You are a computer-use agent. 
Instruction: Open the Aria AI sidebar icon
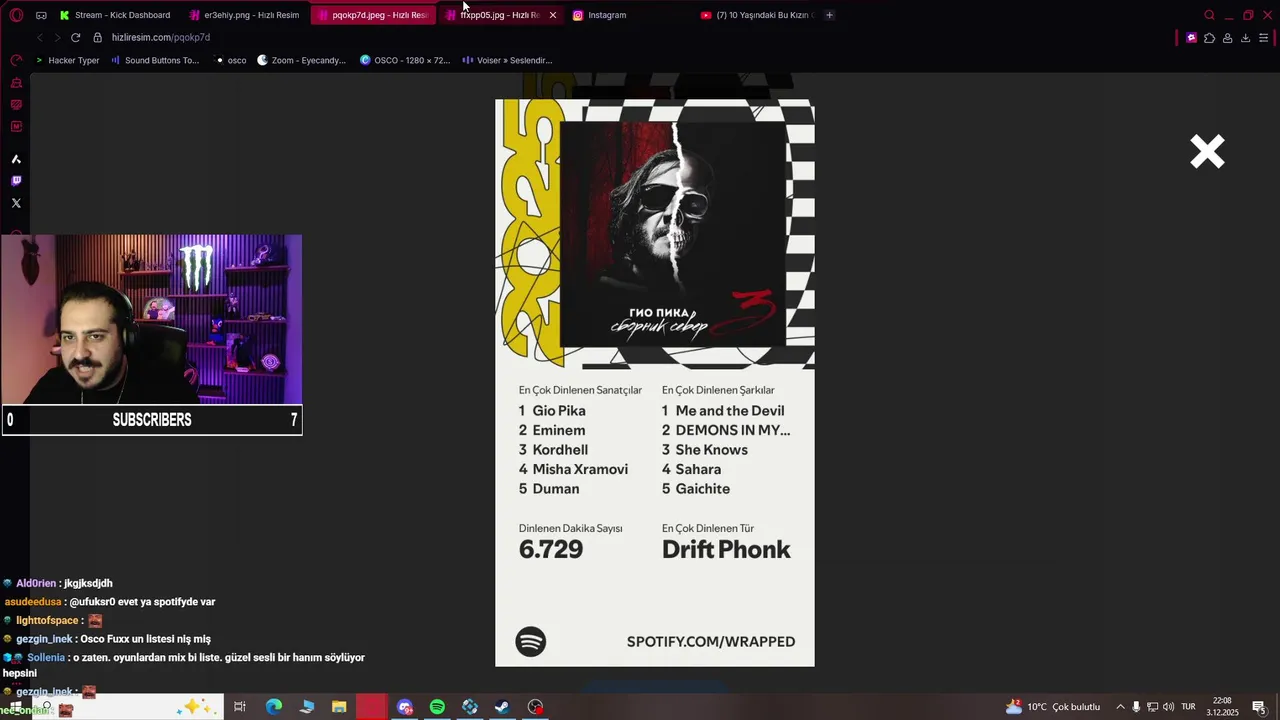click(16, 159)
